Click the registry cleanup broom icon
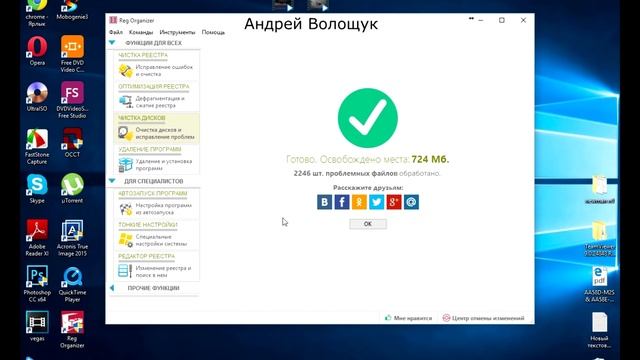The width and height of the screenshot is (640, 360). [x=126, y=71]
